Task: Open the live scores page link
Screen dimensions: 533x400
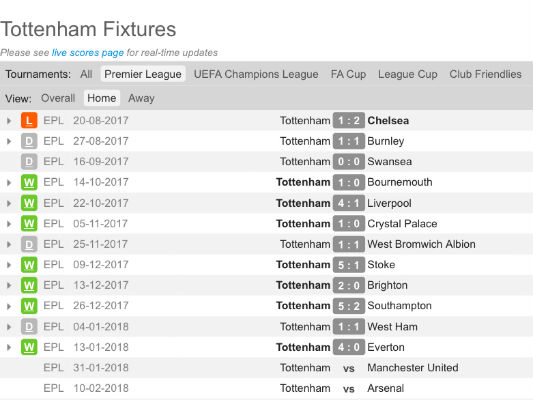Action: pos(88,53)
